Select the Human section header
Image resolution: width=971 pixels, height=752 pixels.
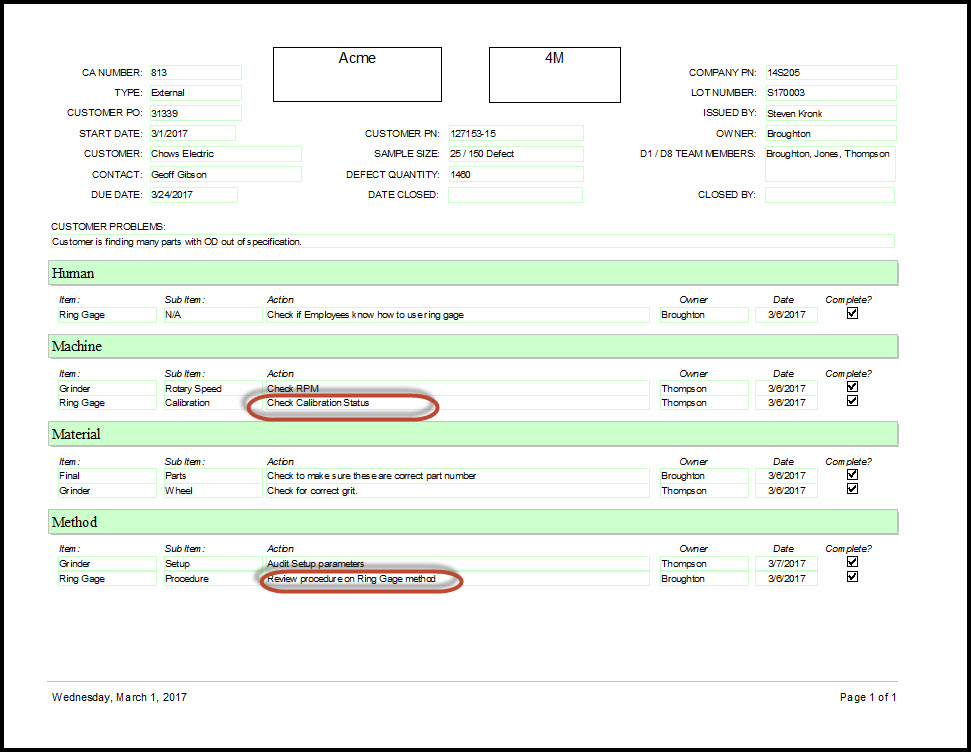point(473,273)
